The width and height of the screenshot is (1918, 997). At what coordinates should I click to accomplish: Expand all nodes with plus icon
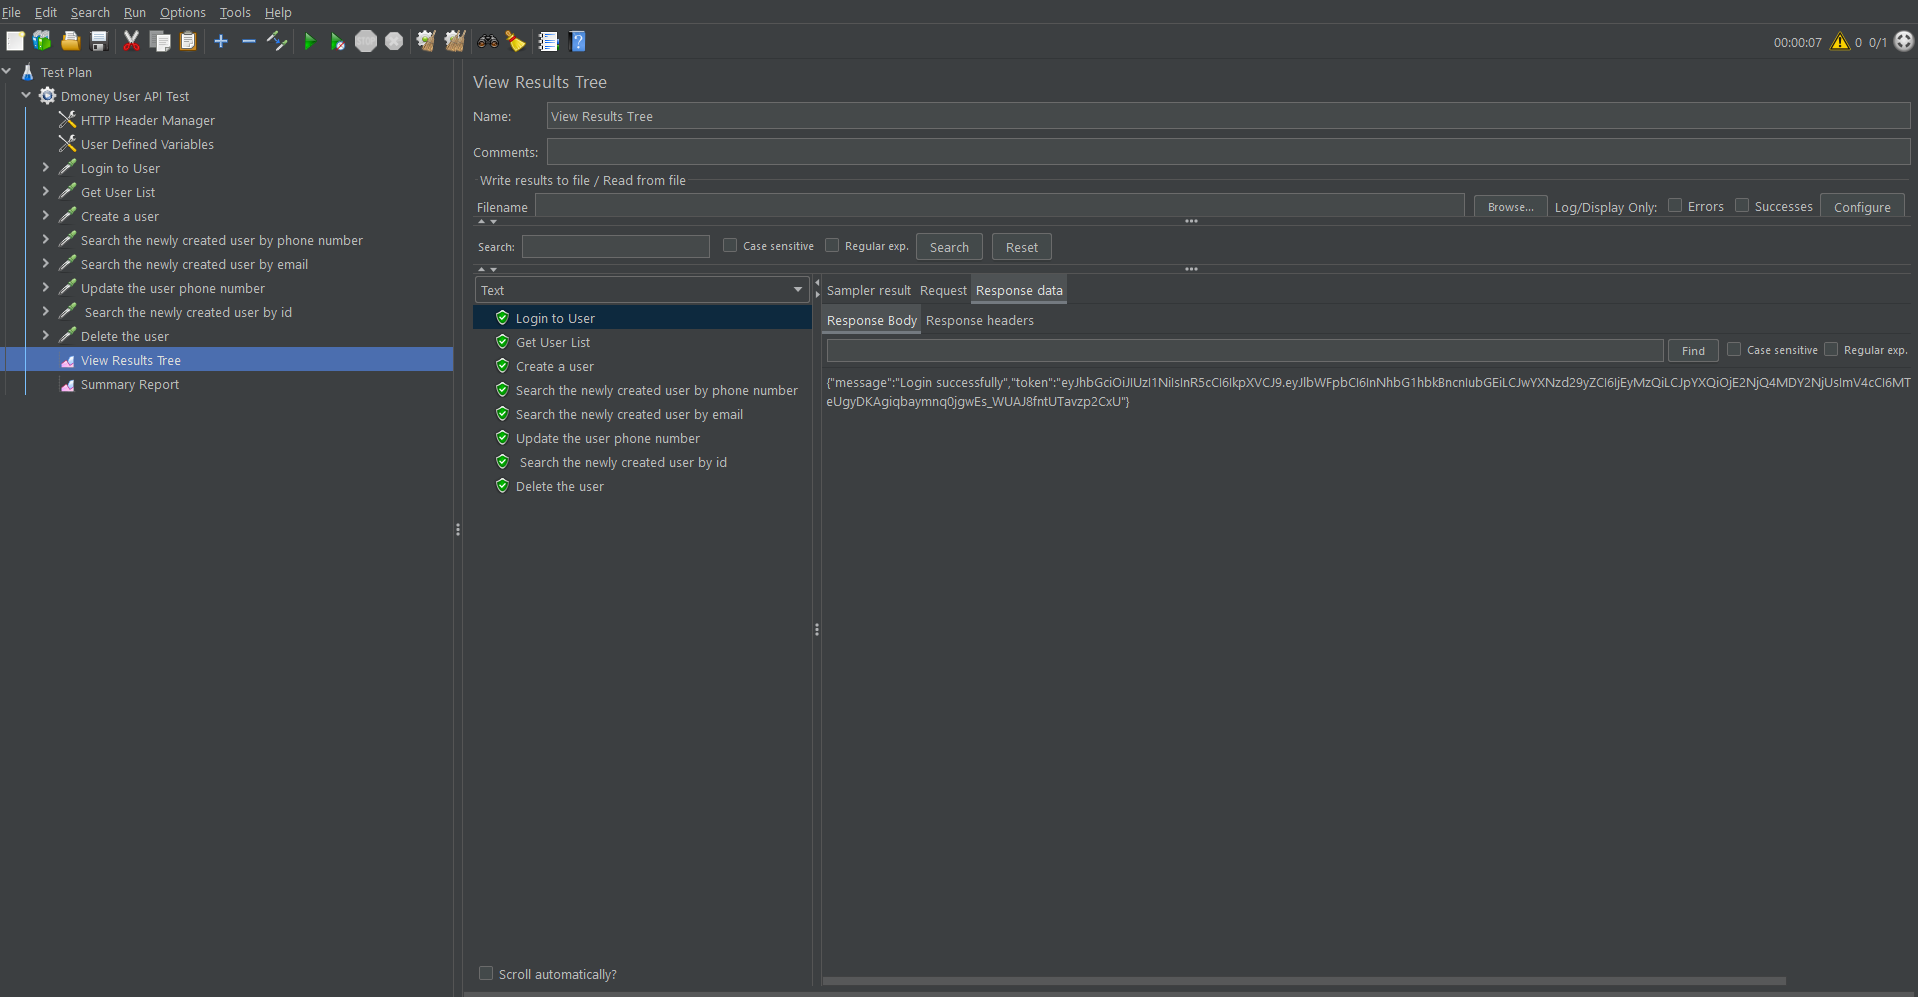(221, 41)
